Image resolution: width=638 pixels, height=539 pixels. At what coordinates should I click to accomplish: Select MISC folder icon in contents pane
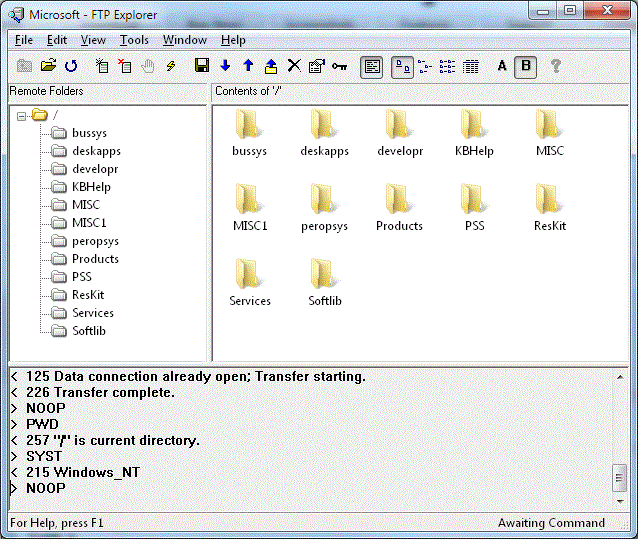point(550,124)
